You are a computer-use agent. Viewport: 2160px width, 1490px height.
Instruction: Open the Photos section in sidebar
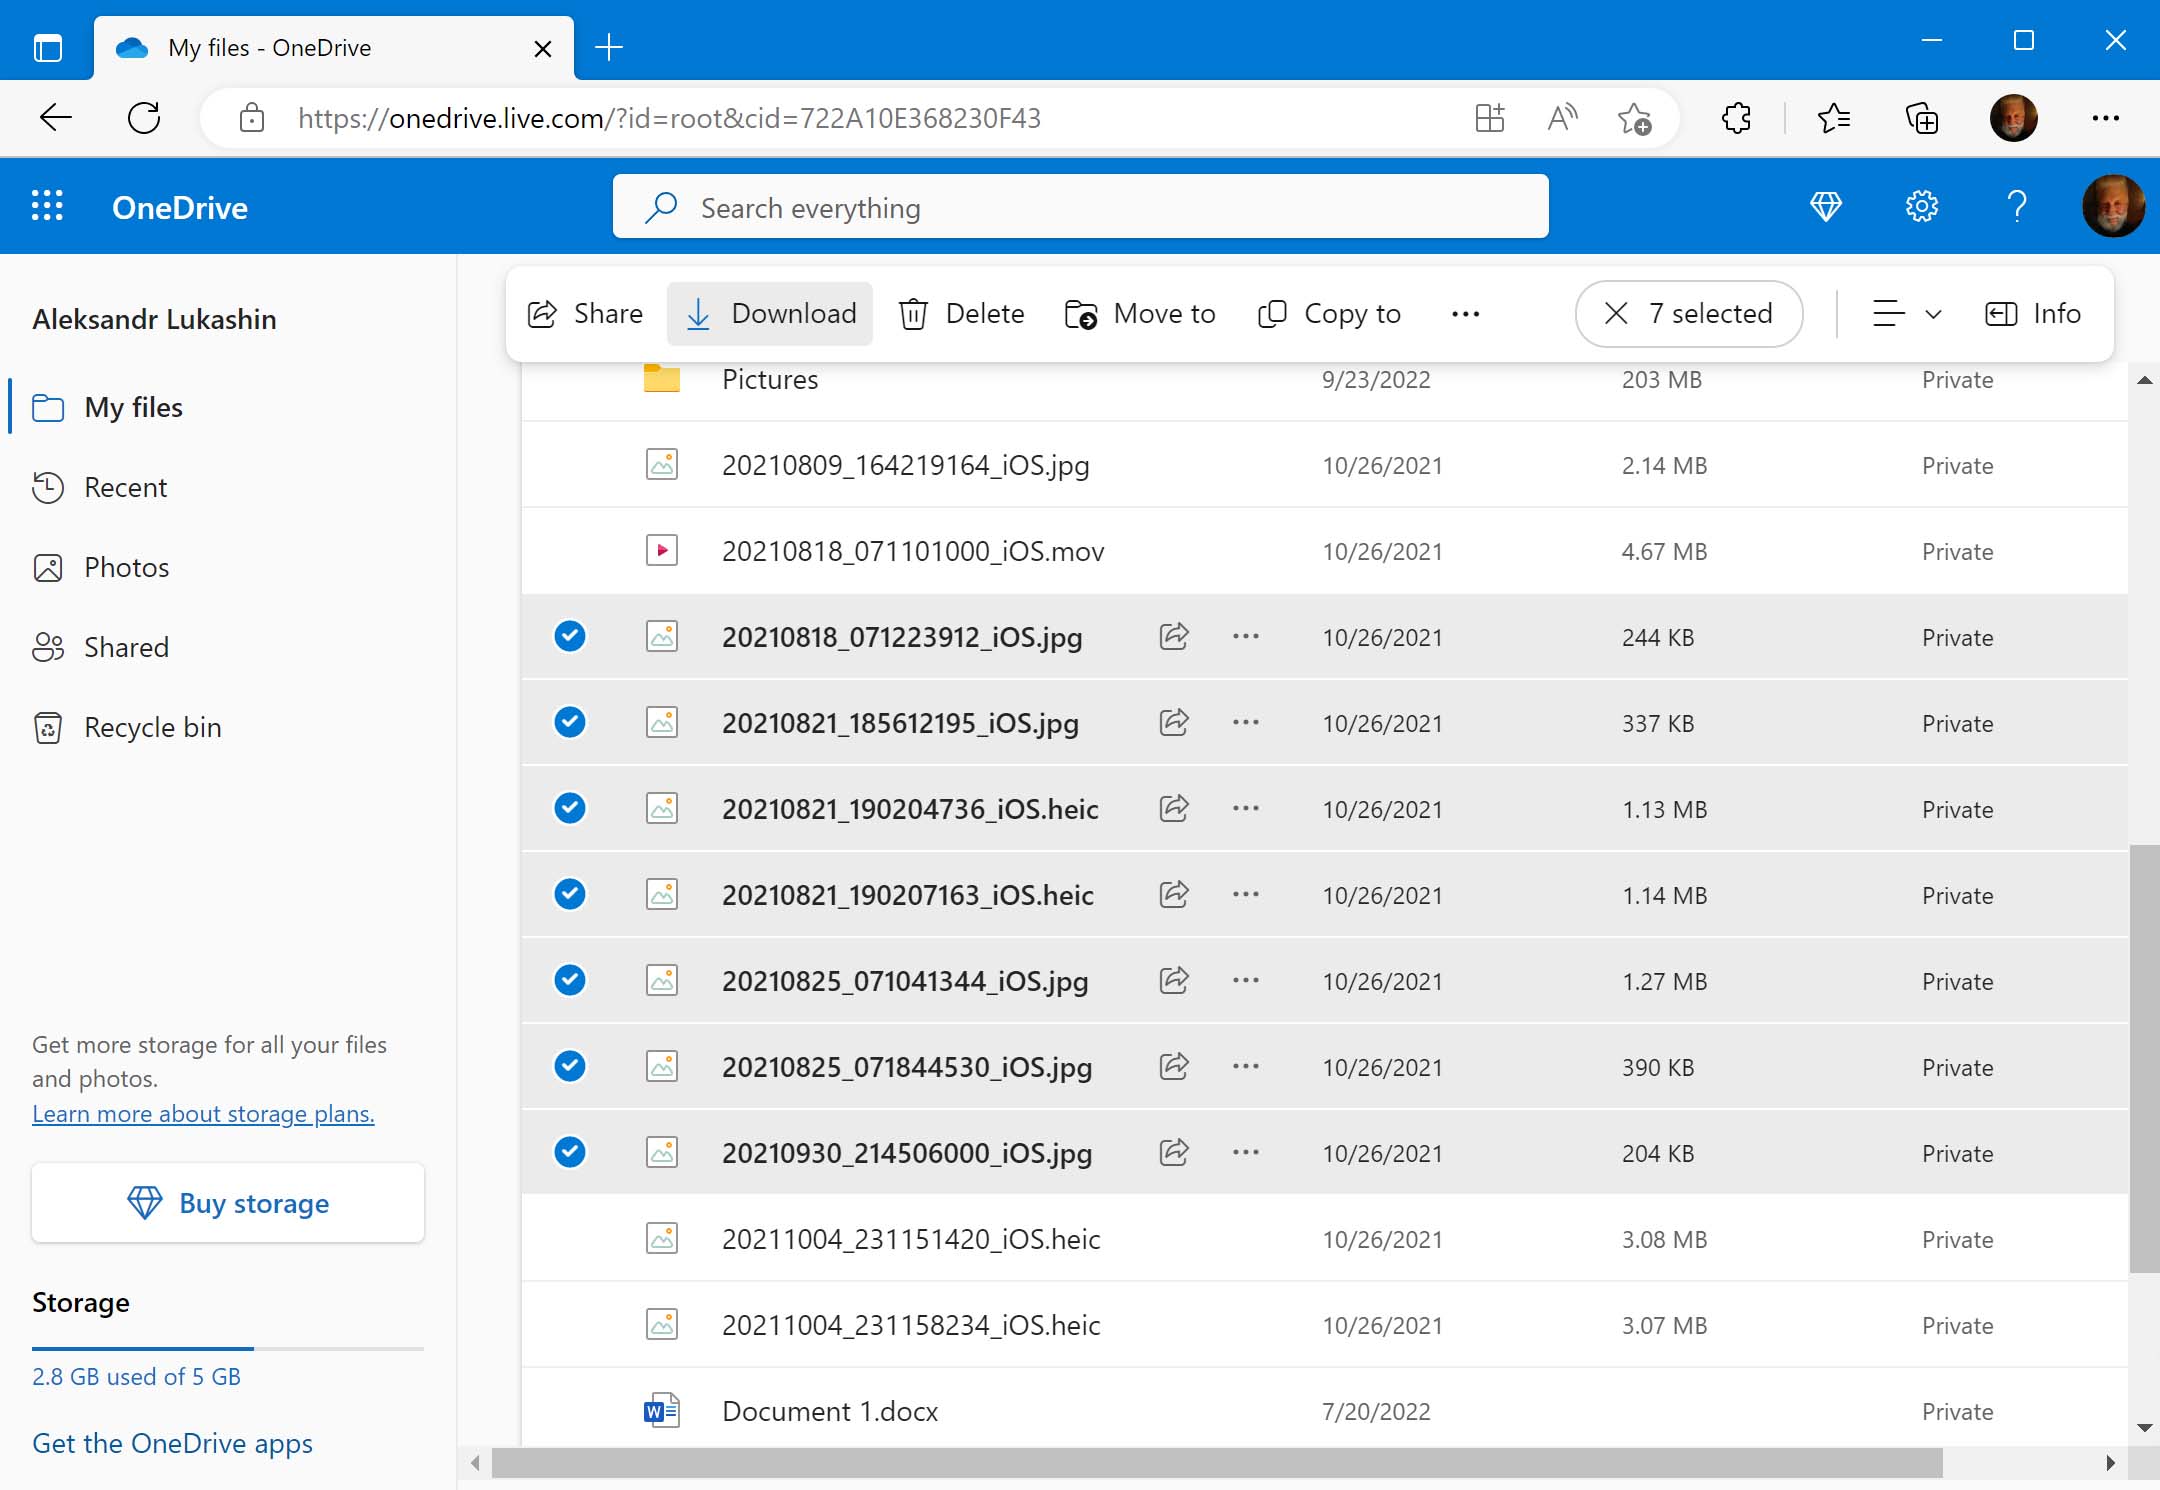coord(125,566)
